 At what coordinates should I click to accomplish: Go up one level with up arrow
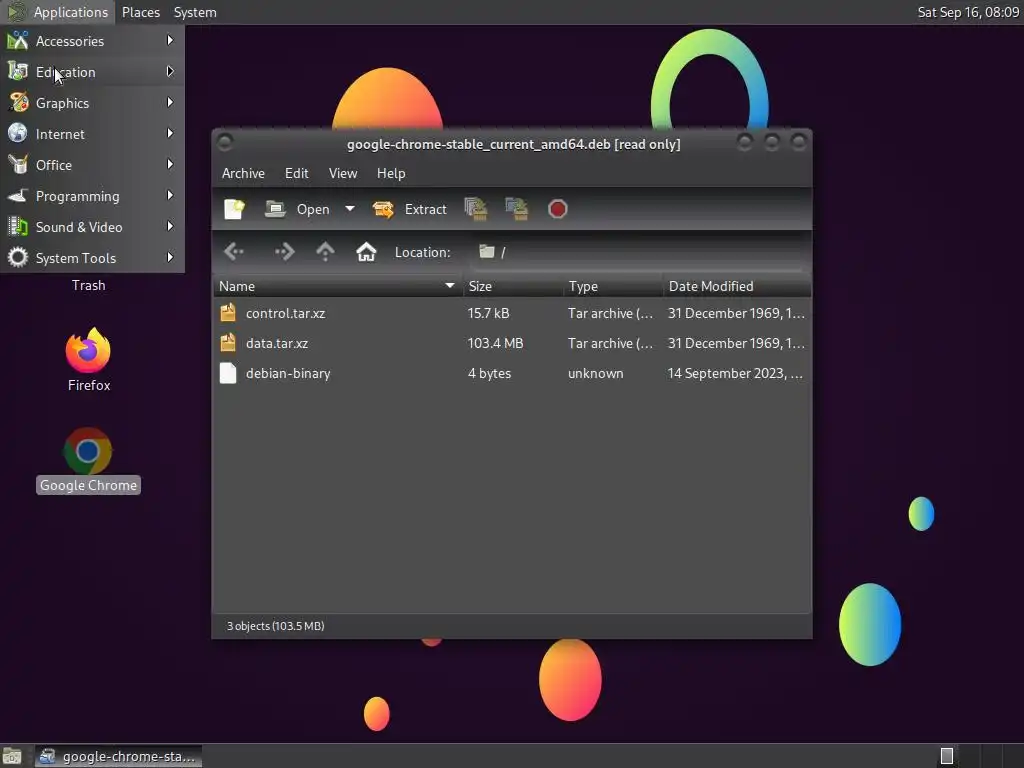tap(325, 251)
